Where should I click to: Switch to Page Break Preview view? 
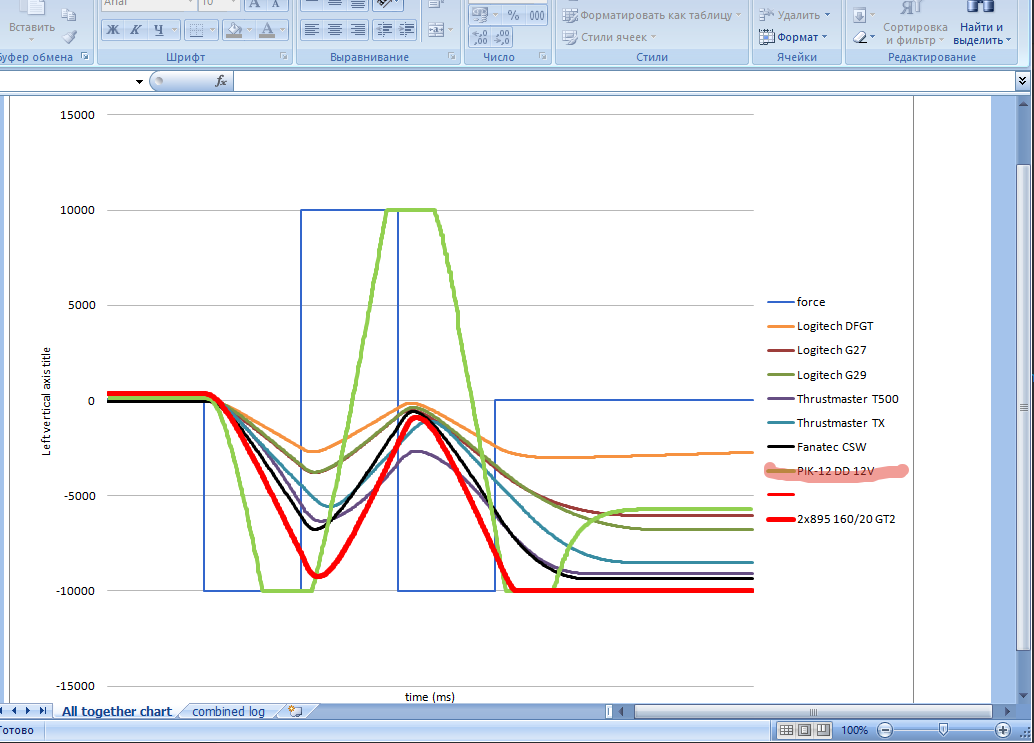[x=825, y=731]
